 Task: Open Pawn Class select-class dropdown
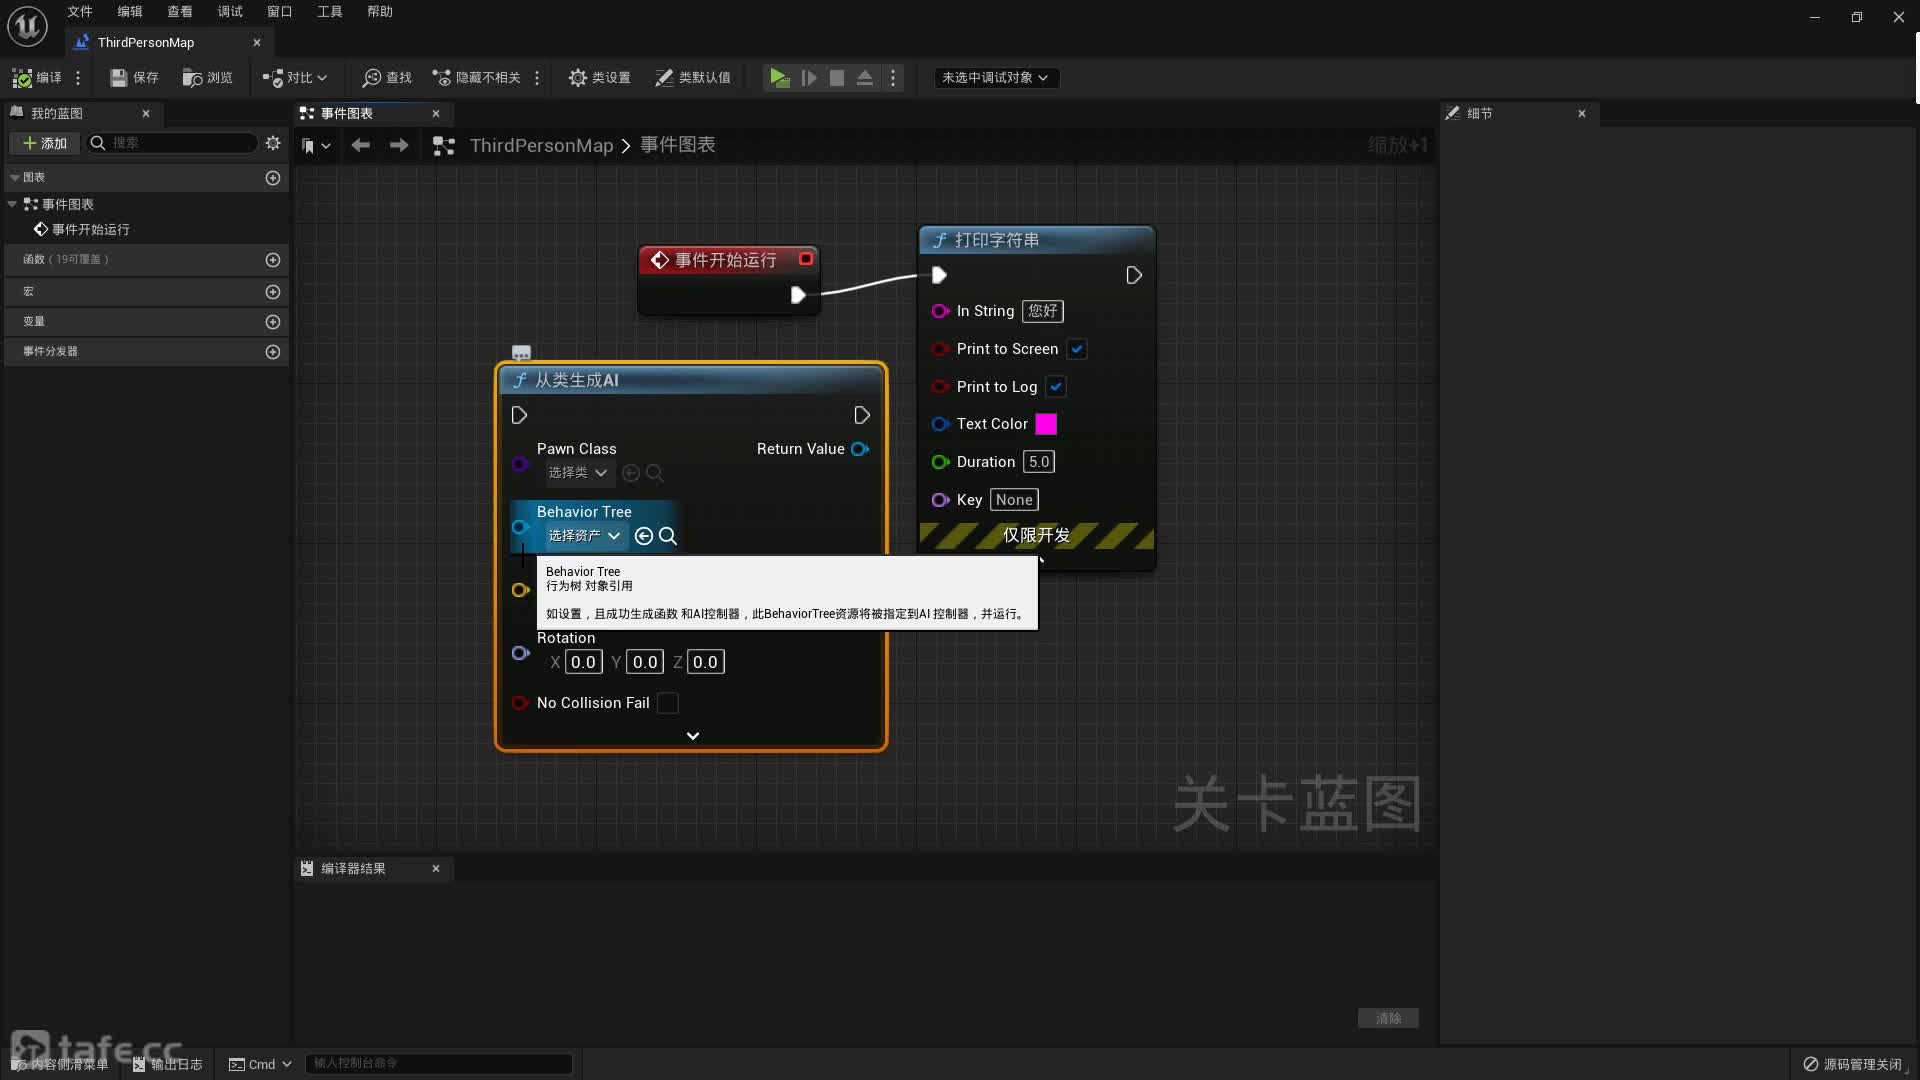(578, 473)
